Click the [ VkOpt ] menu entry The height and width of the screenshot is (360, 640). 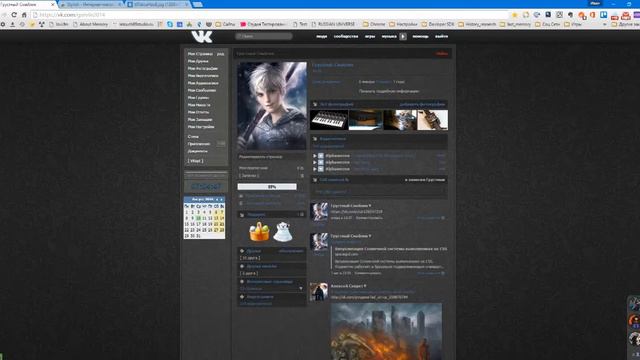point(196,161)
